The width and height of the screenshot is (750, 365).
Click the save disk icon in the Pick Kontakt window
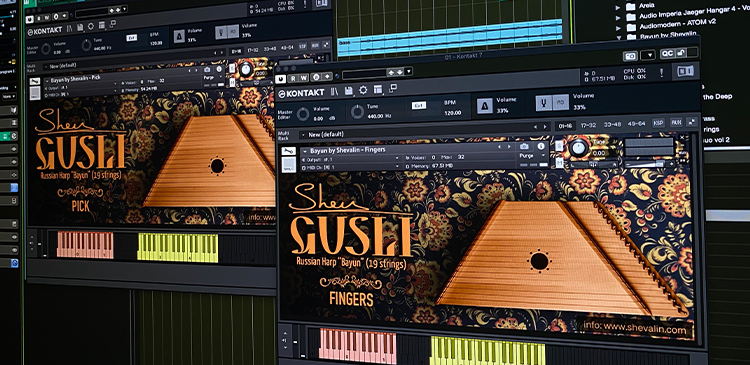click(x=80, y=28)
